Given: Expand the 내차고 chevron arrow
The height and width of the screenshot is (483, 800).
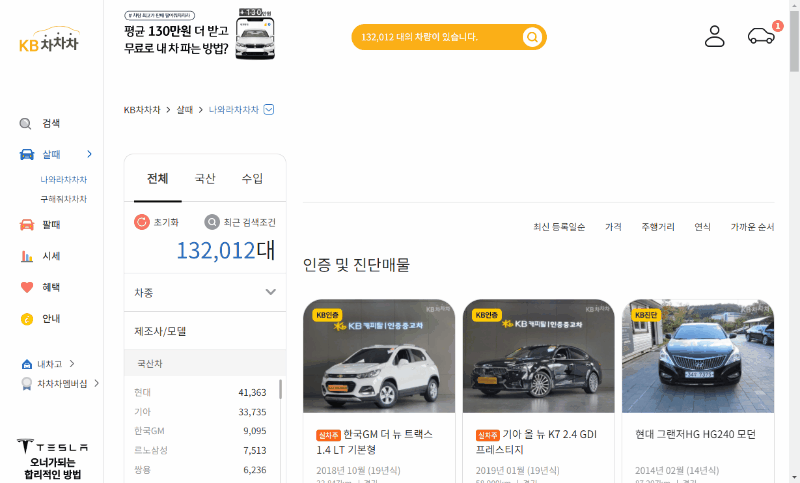Looking at the screenshot, I should [x=72, y=364].
